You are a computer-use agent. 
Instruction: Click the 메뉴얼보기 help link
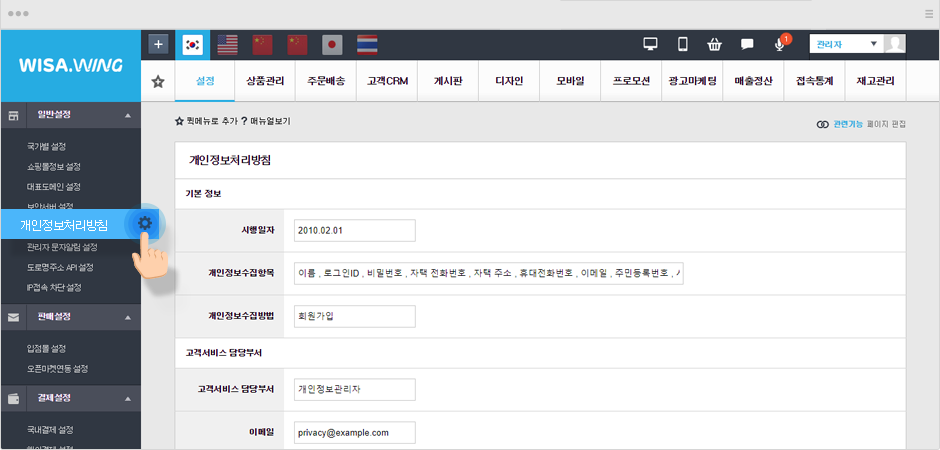coord(266,121)
